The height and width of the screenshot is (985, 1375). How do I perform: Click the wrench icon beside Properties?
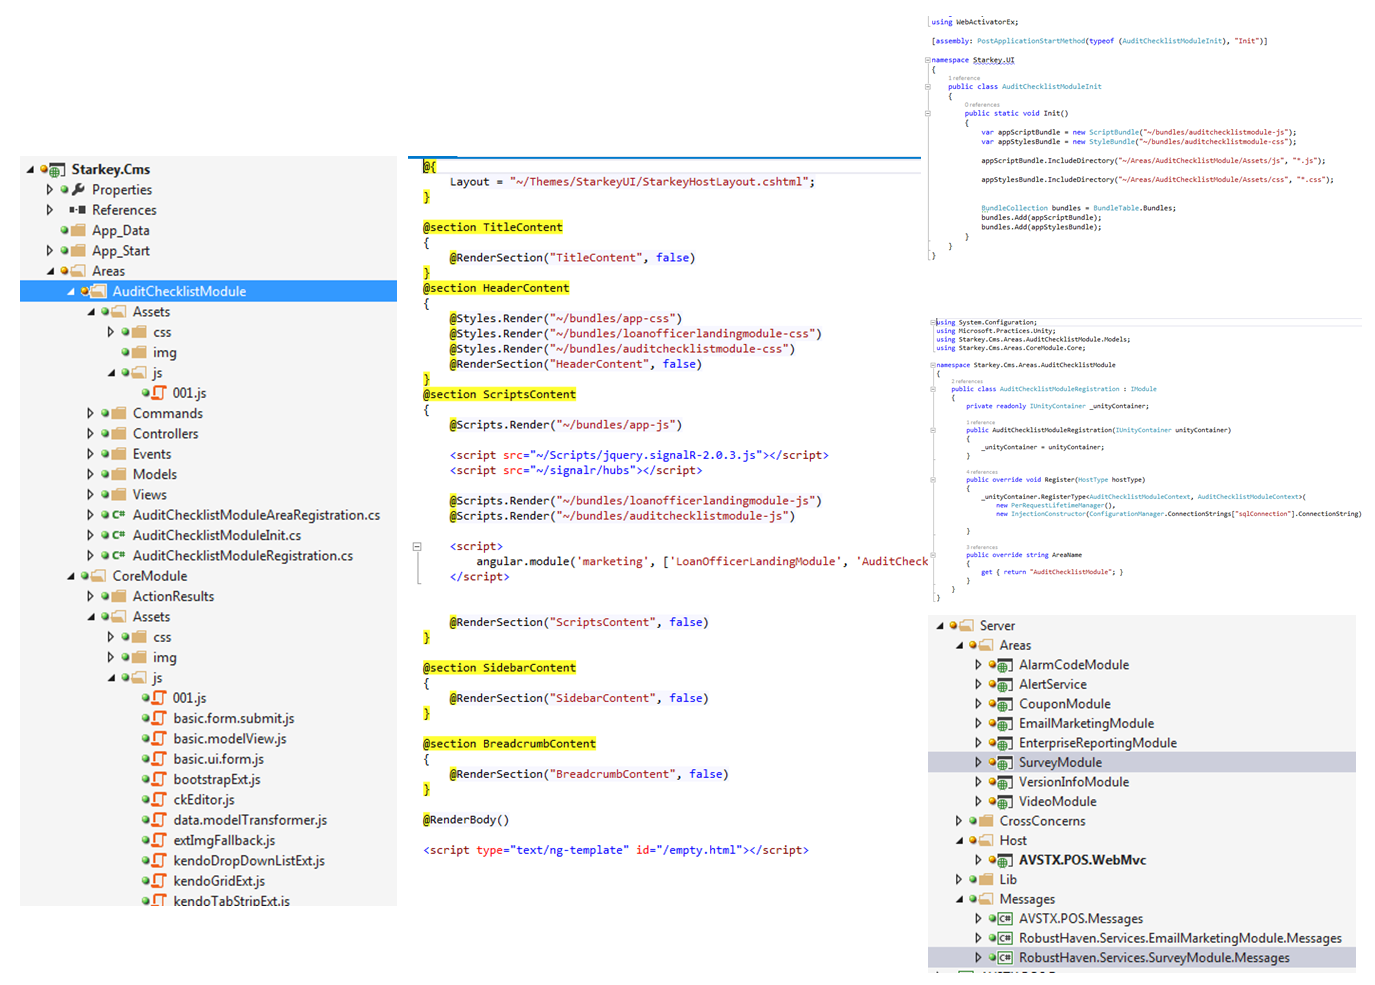tap(78, 190)
